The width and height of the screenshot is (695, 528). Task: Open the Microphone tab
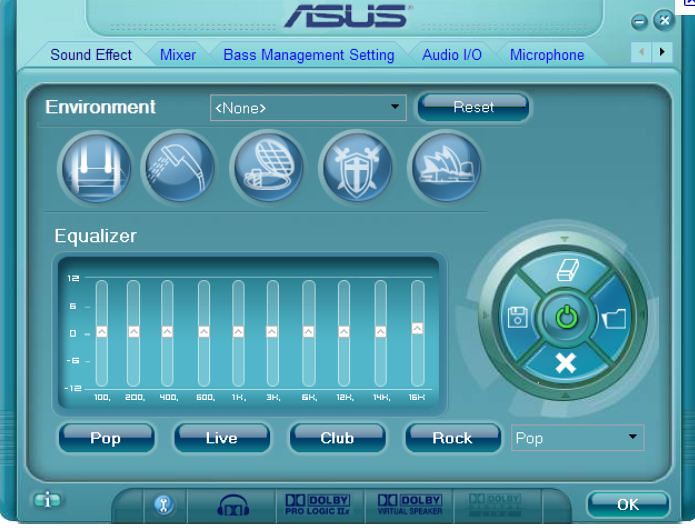(x=547, y=55)
